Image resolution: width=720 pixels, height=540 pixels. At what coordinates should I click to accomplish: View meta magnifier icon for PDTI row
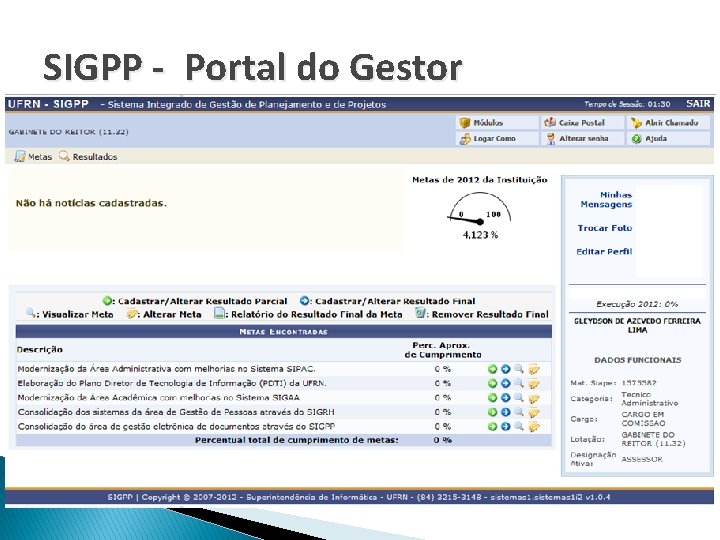click(x=519, y=383)
